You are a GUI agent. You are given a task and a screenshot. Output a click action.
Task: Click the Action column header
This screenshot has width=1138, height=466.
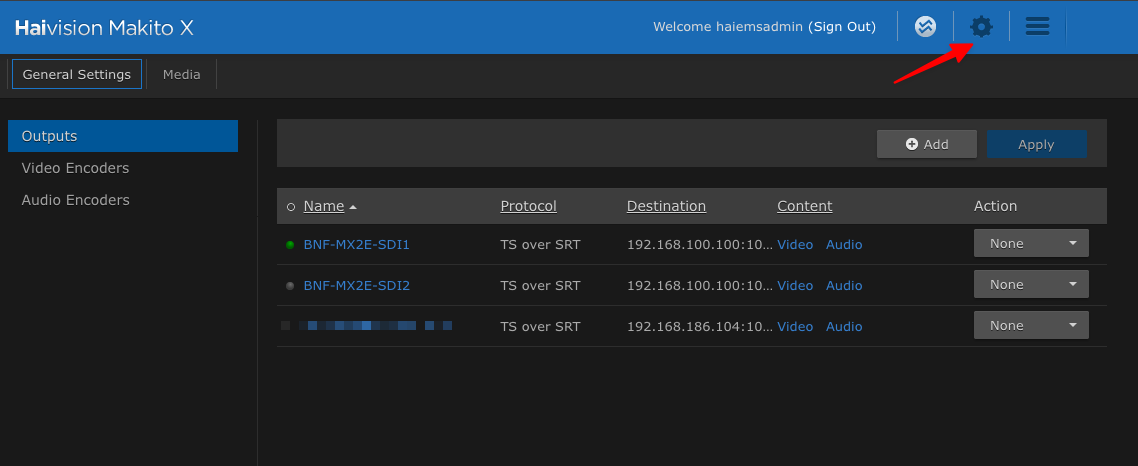pyautogui.click(x=995, y=206)
